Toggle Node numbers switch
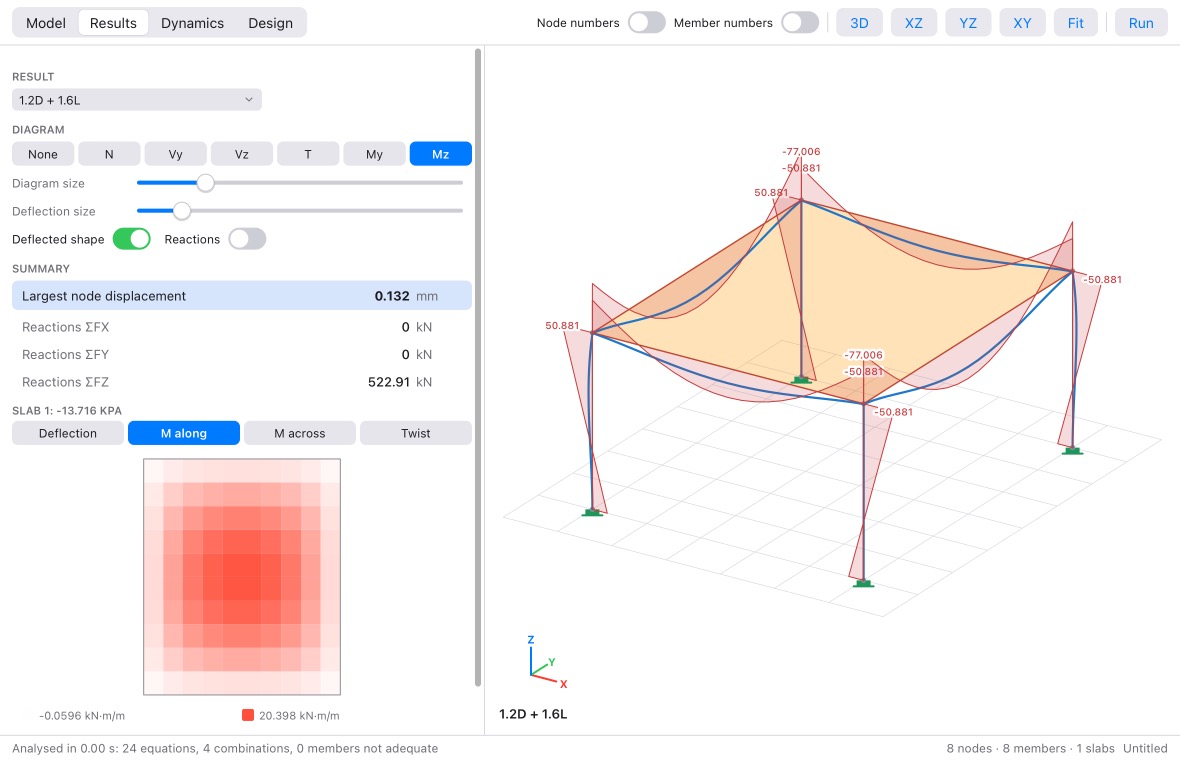1180x760 pixels. coord(646,23)
